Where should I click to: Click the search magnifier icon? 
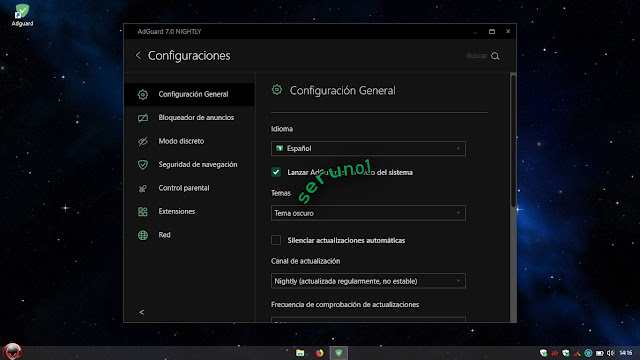[x=495, y=56]
